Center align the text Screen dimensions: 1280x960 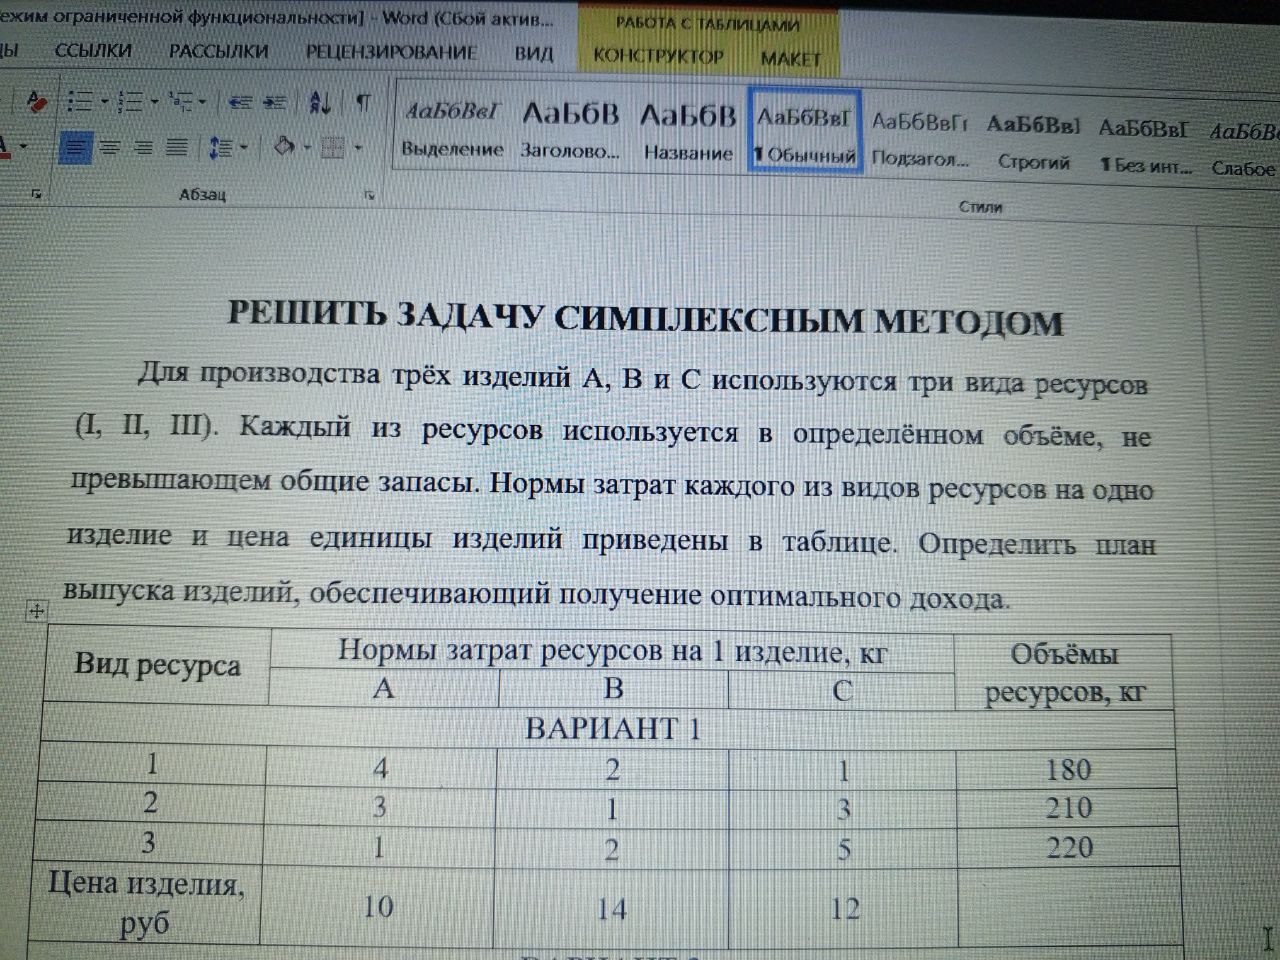pos(110,149)
